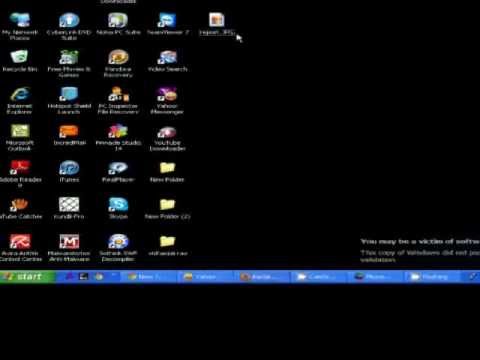Switch to the first taskbar window button

(149, 277)
